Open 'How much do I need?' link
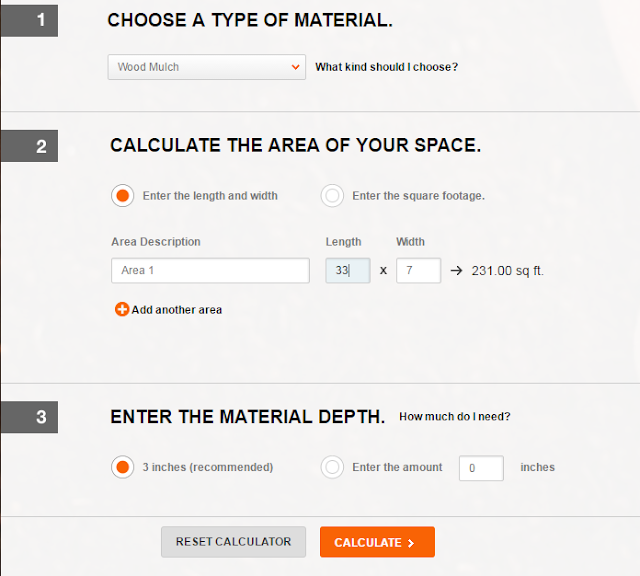Image resolution: width=640 pixels, height=576 pixels. point(455,416)
